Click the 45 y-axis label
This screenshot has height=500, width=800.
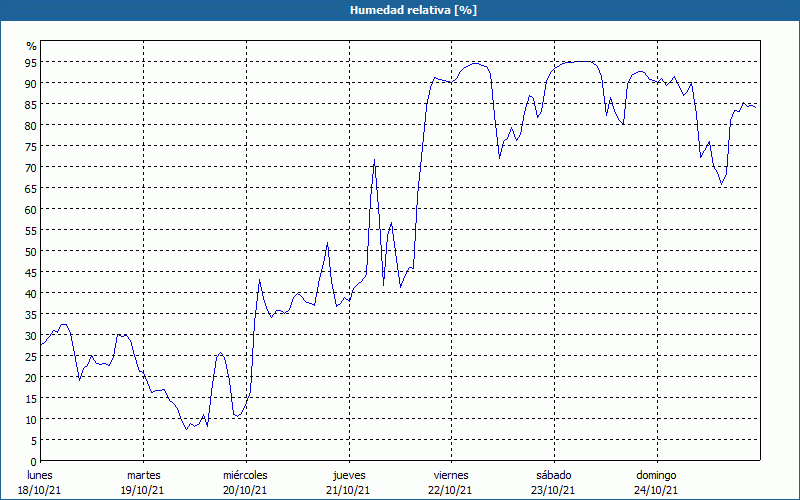[31, 272]
